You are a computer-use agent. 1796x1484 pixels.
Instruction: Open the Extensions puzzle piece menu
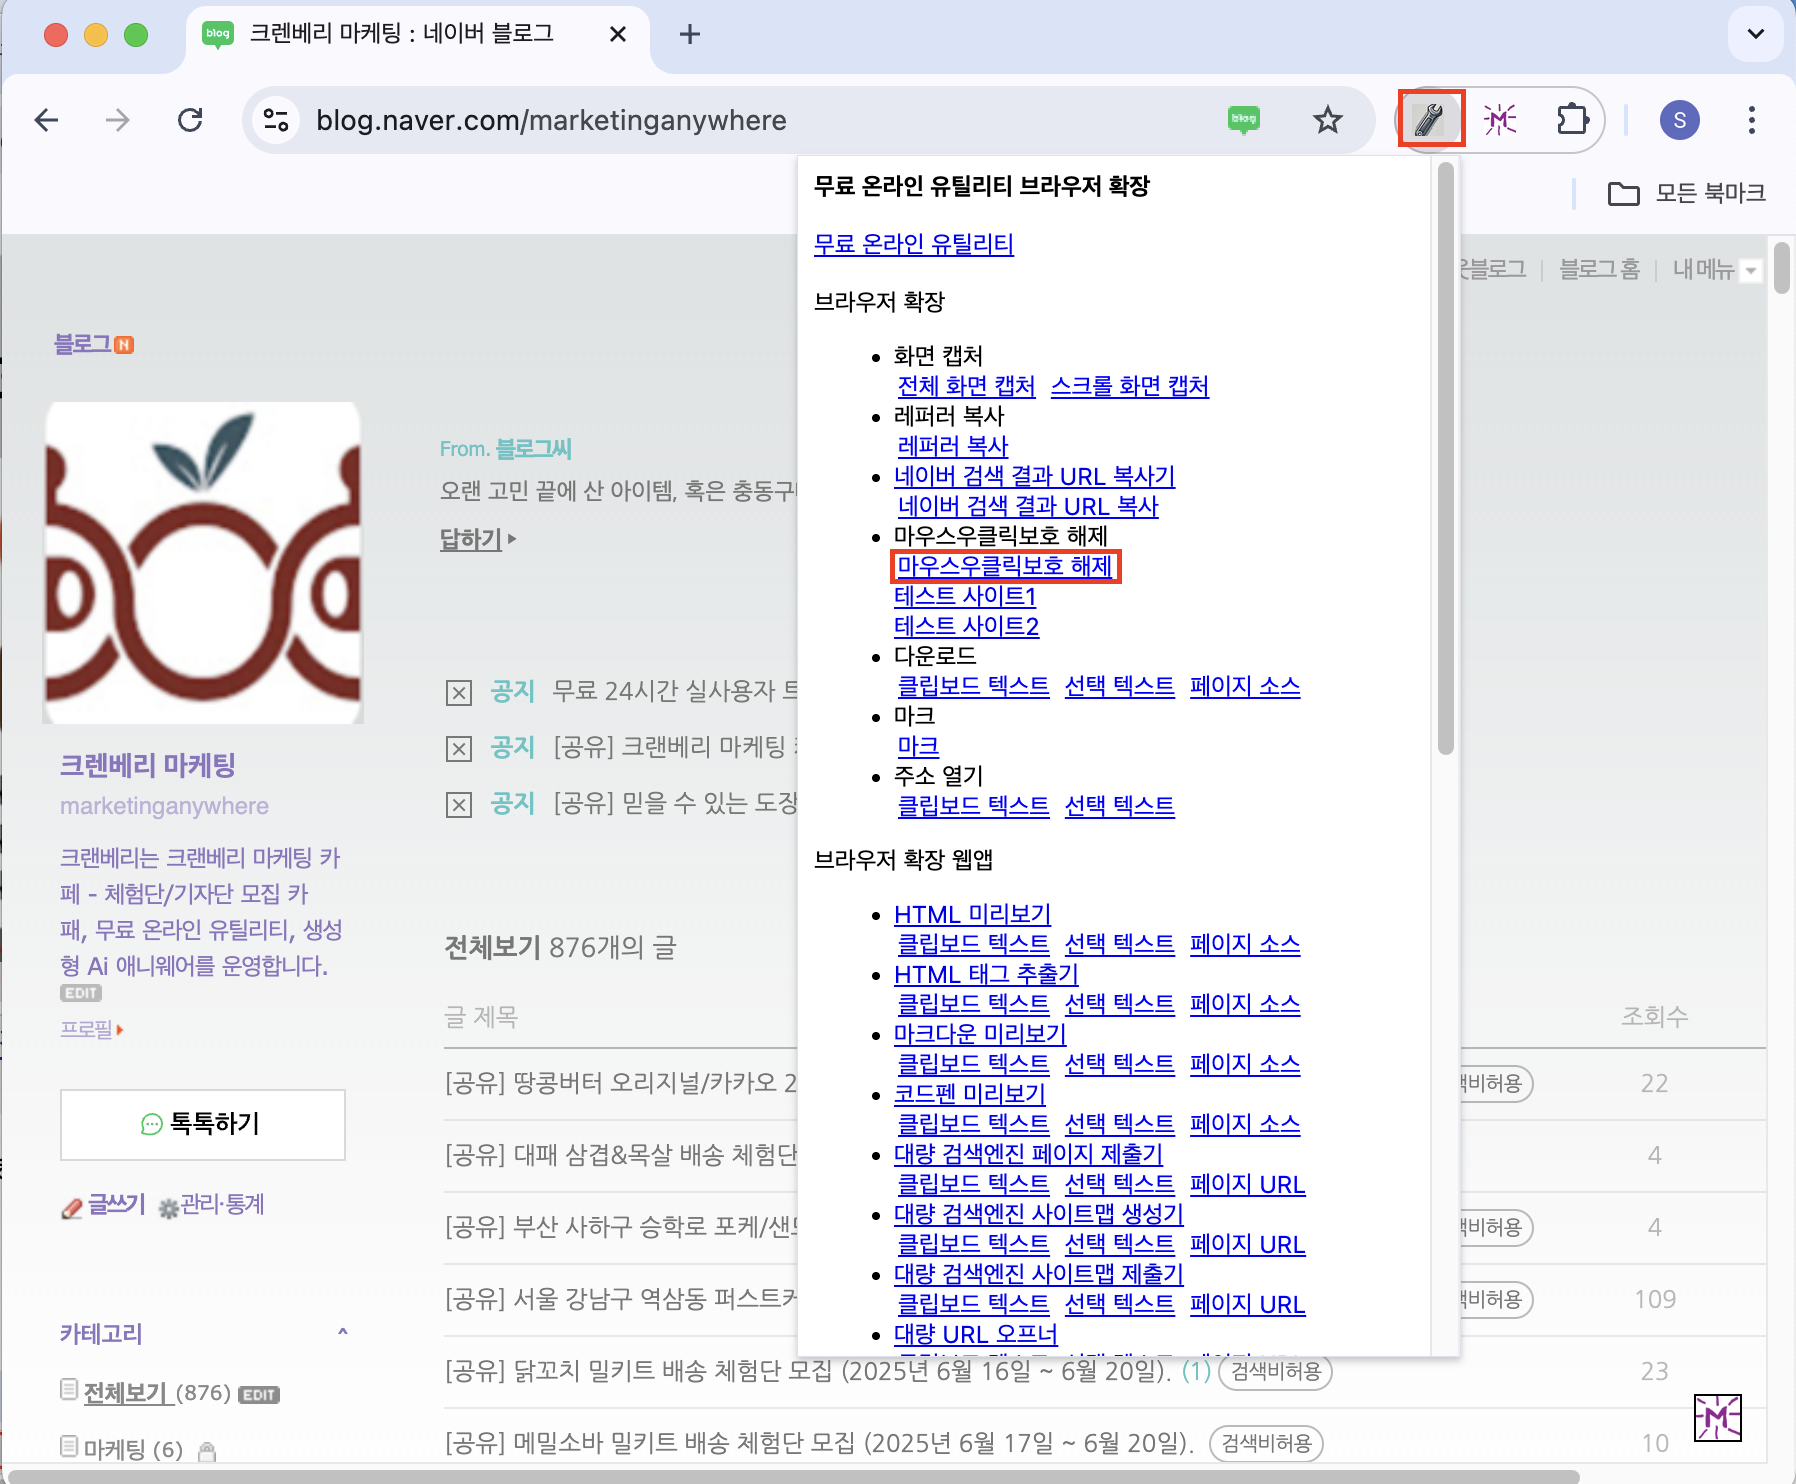click(x=1572, y=120)
